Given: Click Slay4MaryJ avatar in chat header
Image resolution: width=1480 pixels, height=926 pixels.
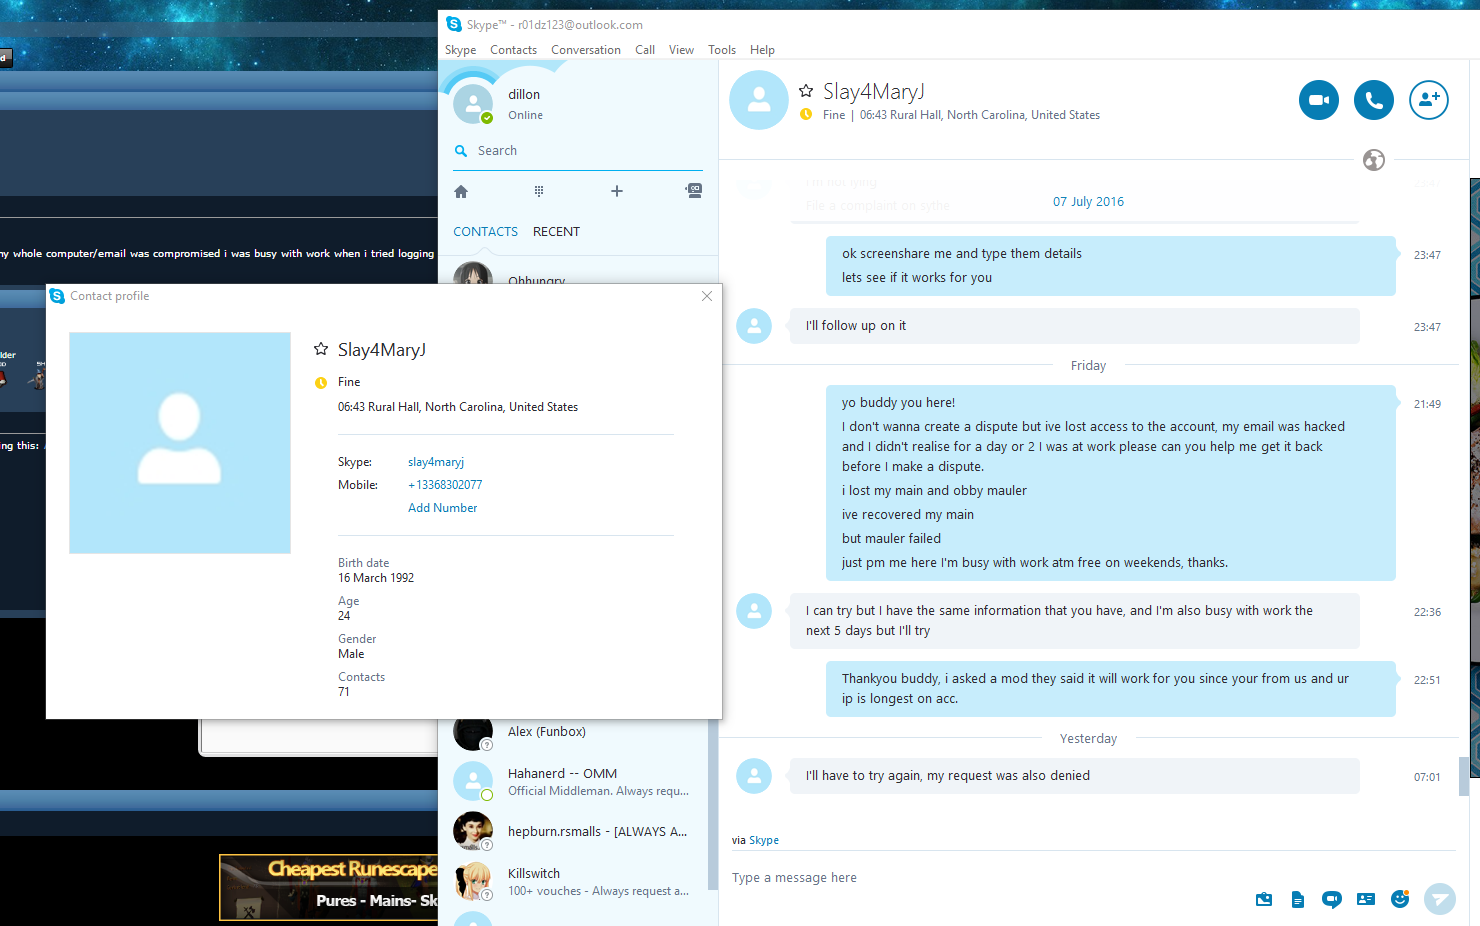Looking at the screenshot, I should [759, 100].
